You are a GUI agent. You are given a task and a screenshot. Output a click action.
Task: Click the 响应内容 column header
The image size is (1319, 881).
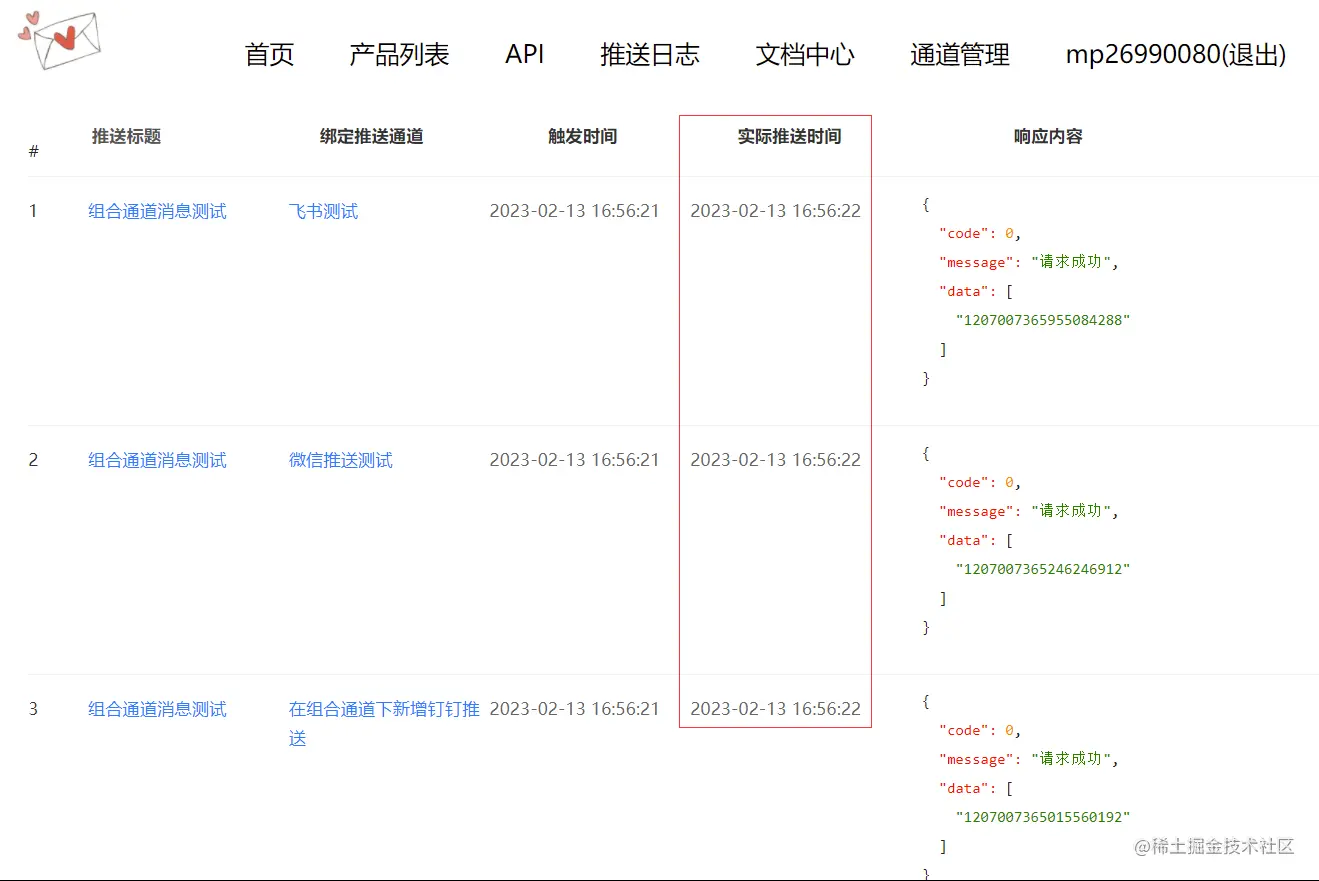coord(1047,137)
